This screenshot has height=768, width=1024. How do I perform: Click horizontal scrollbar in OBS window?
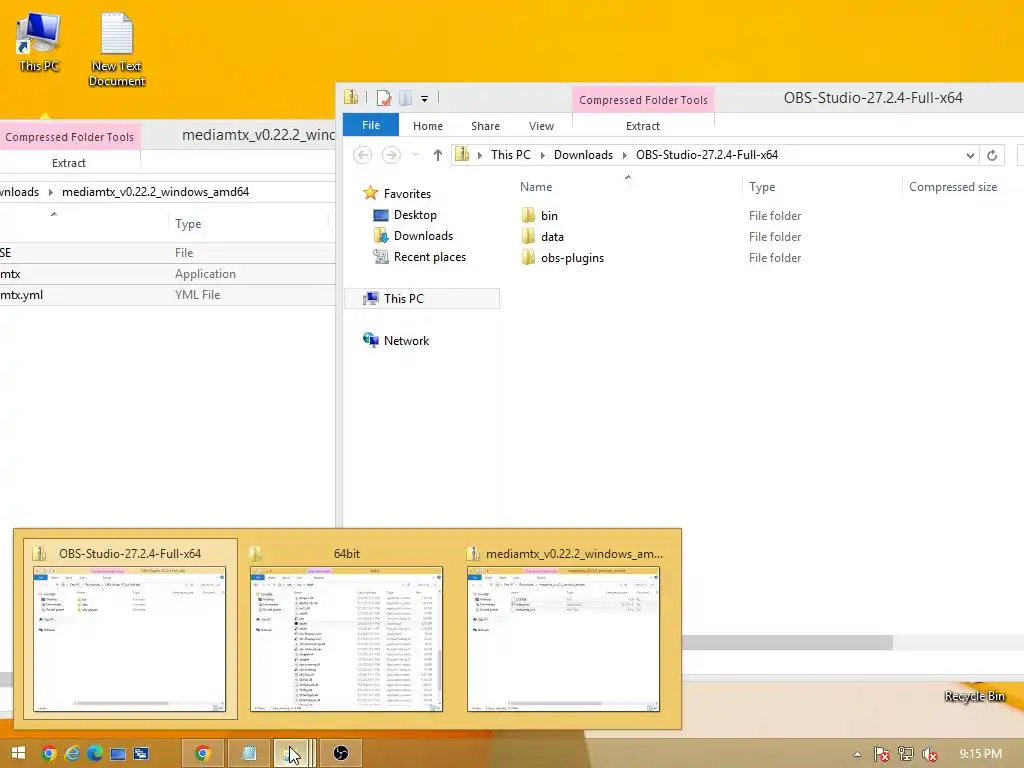tap(787, 643)
